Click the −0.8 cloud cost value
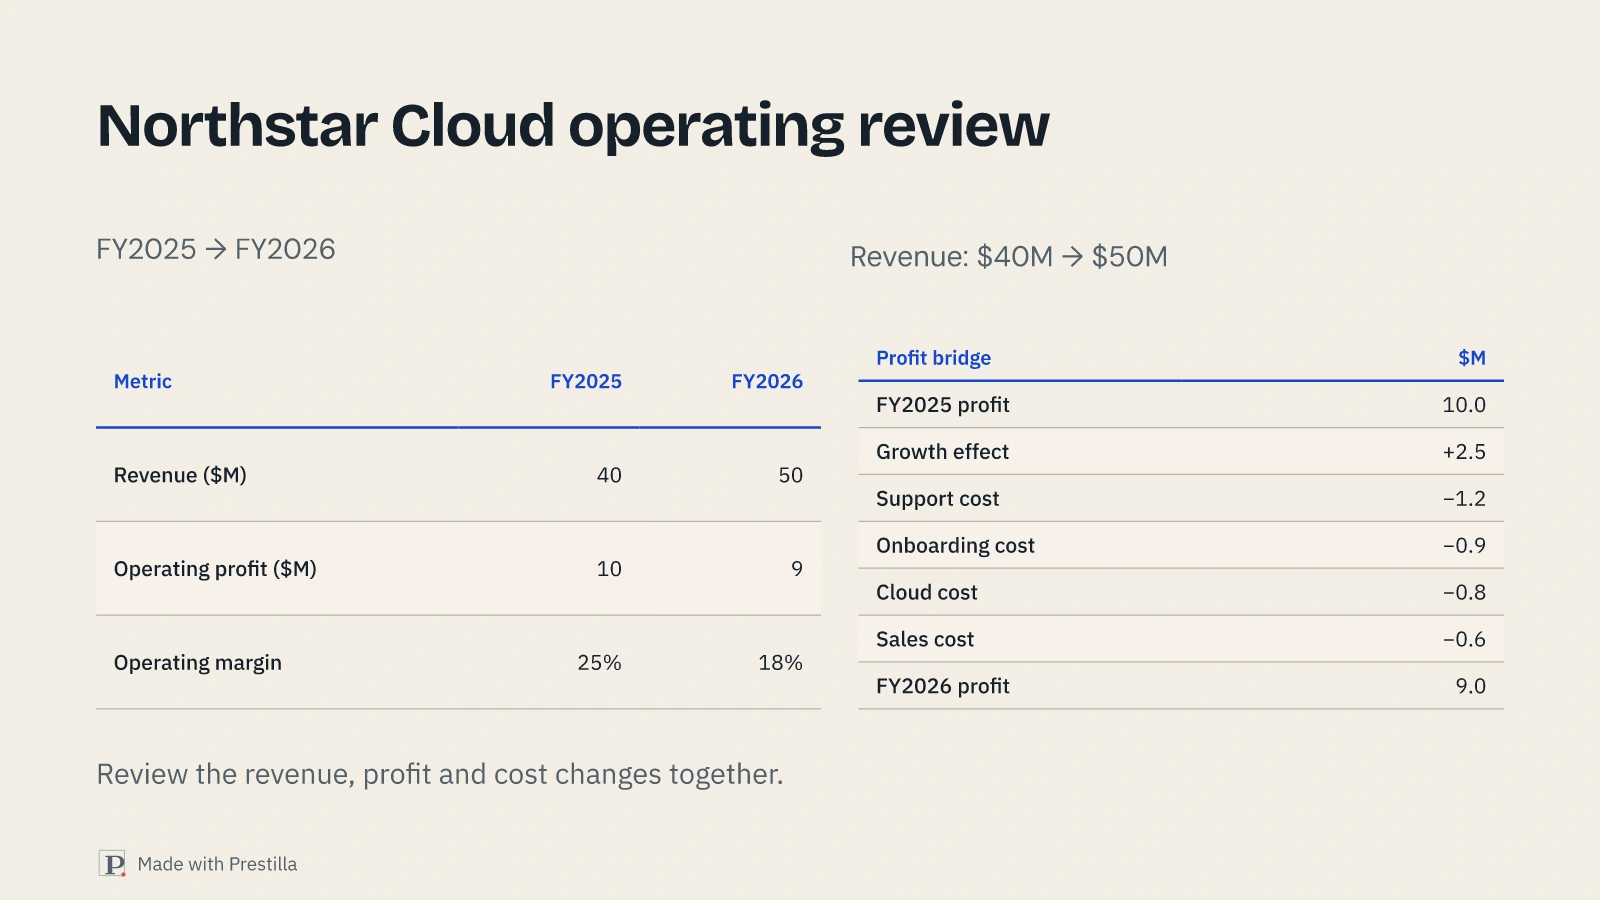1600x900 pixels. coord(1464,593)
